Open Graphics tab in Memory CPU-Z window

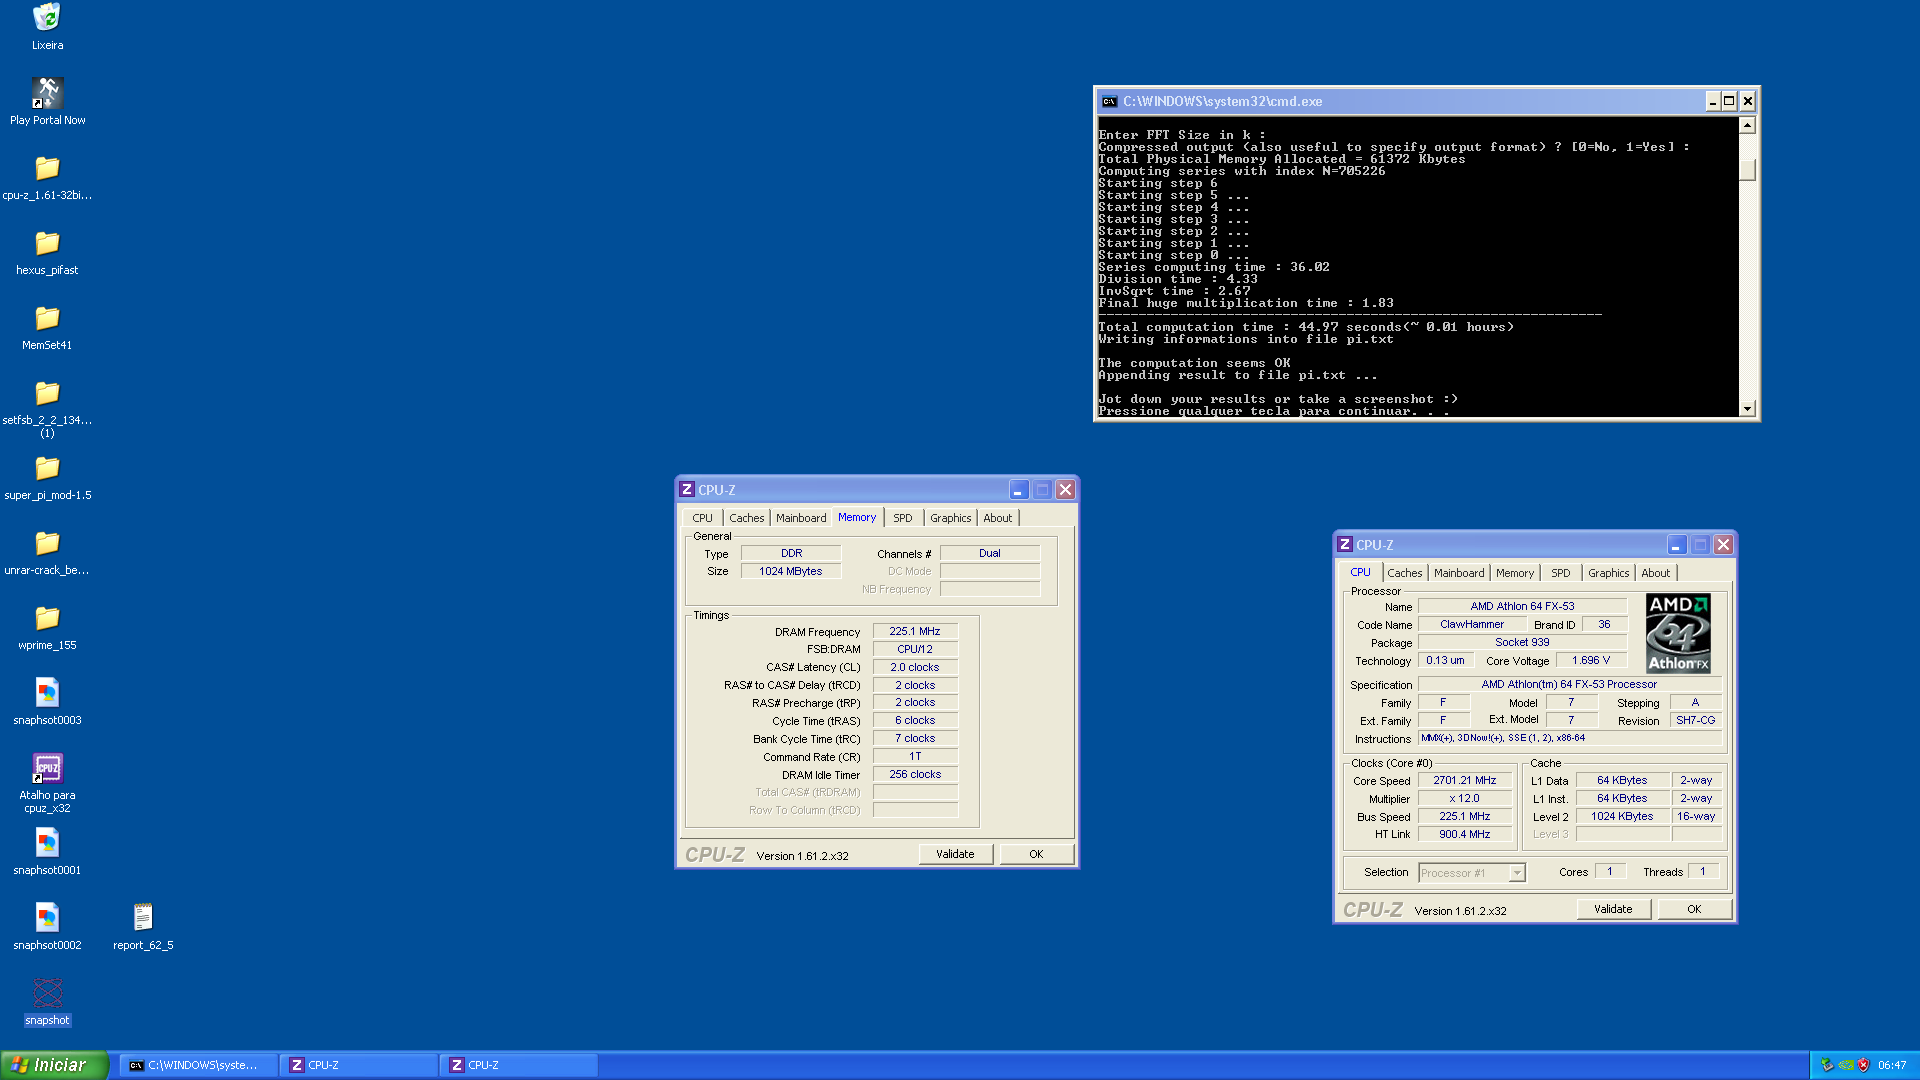coord(950,518)
